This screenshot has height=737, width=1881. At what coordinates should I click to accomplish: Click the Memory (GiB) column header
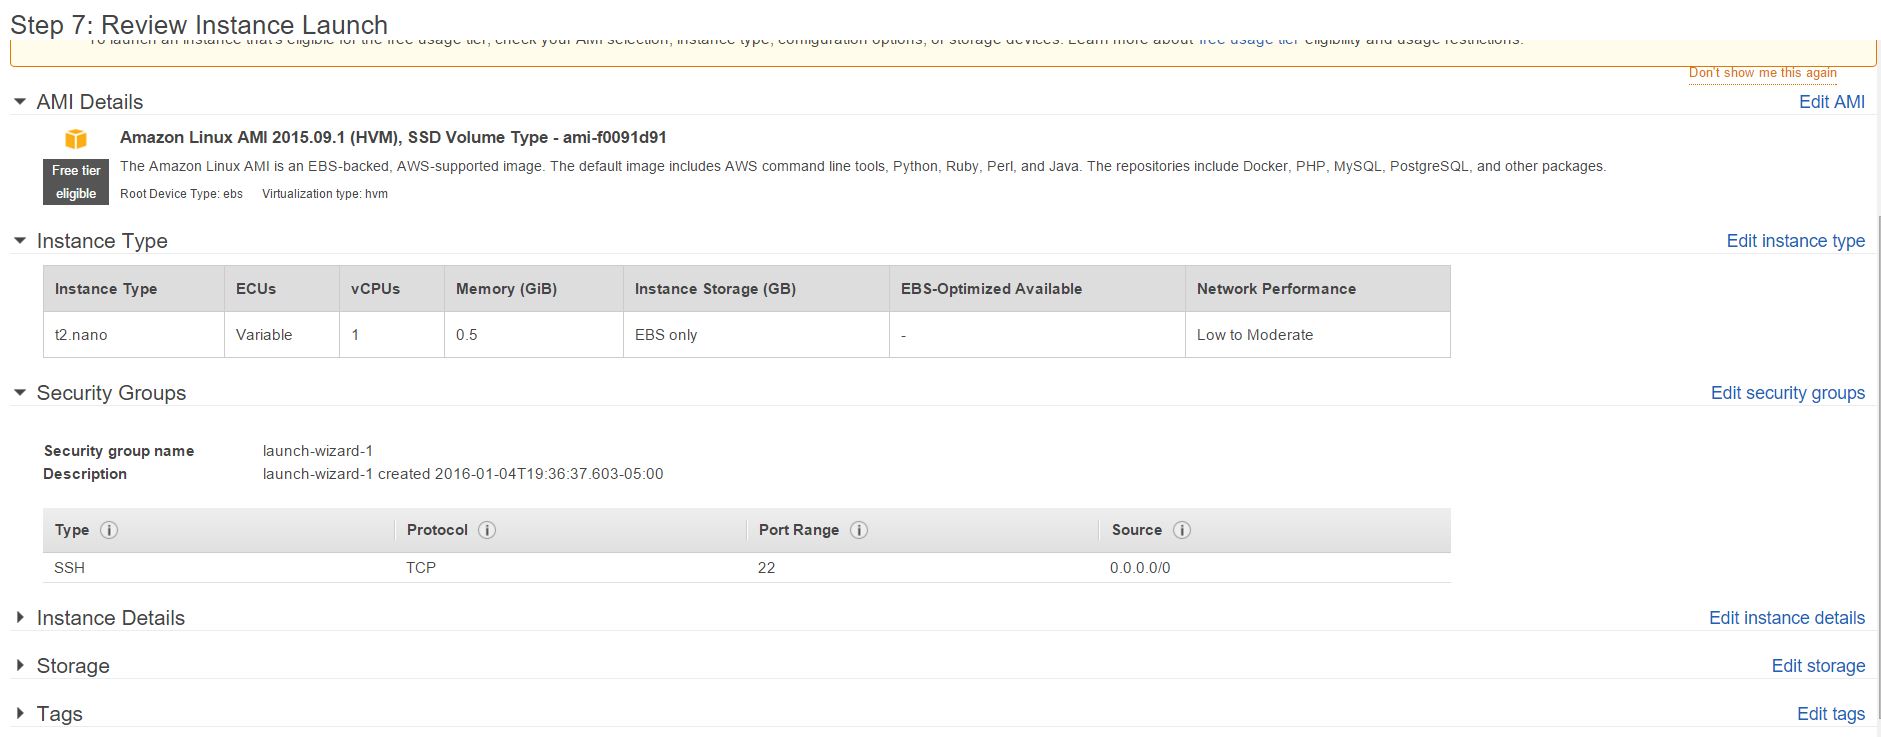pyautogui.click(x=534, y=289)
